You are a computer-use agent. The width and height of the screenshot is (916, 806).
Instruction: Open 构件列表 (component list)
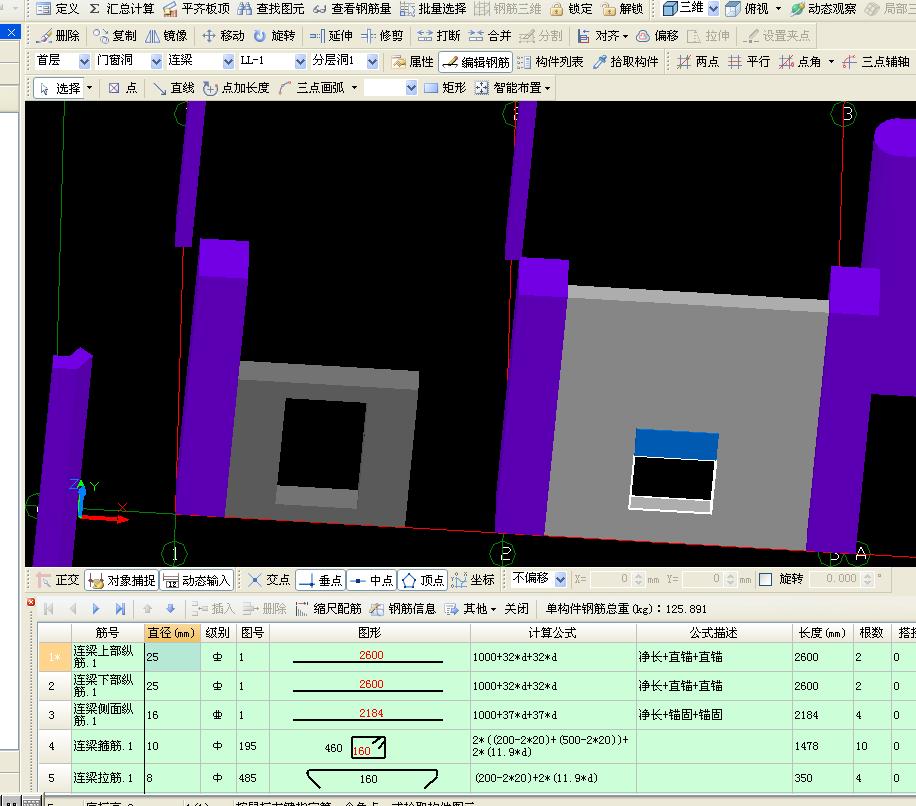coord(550,62)
